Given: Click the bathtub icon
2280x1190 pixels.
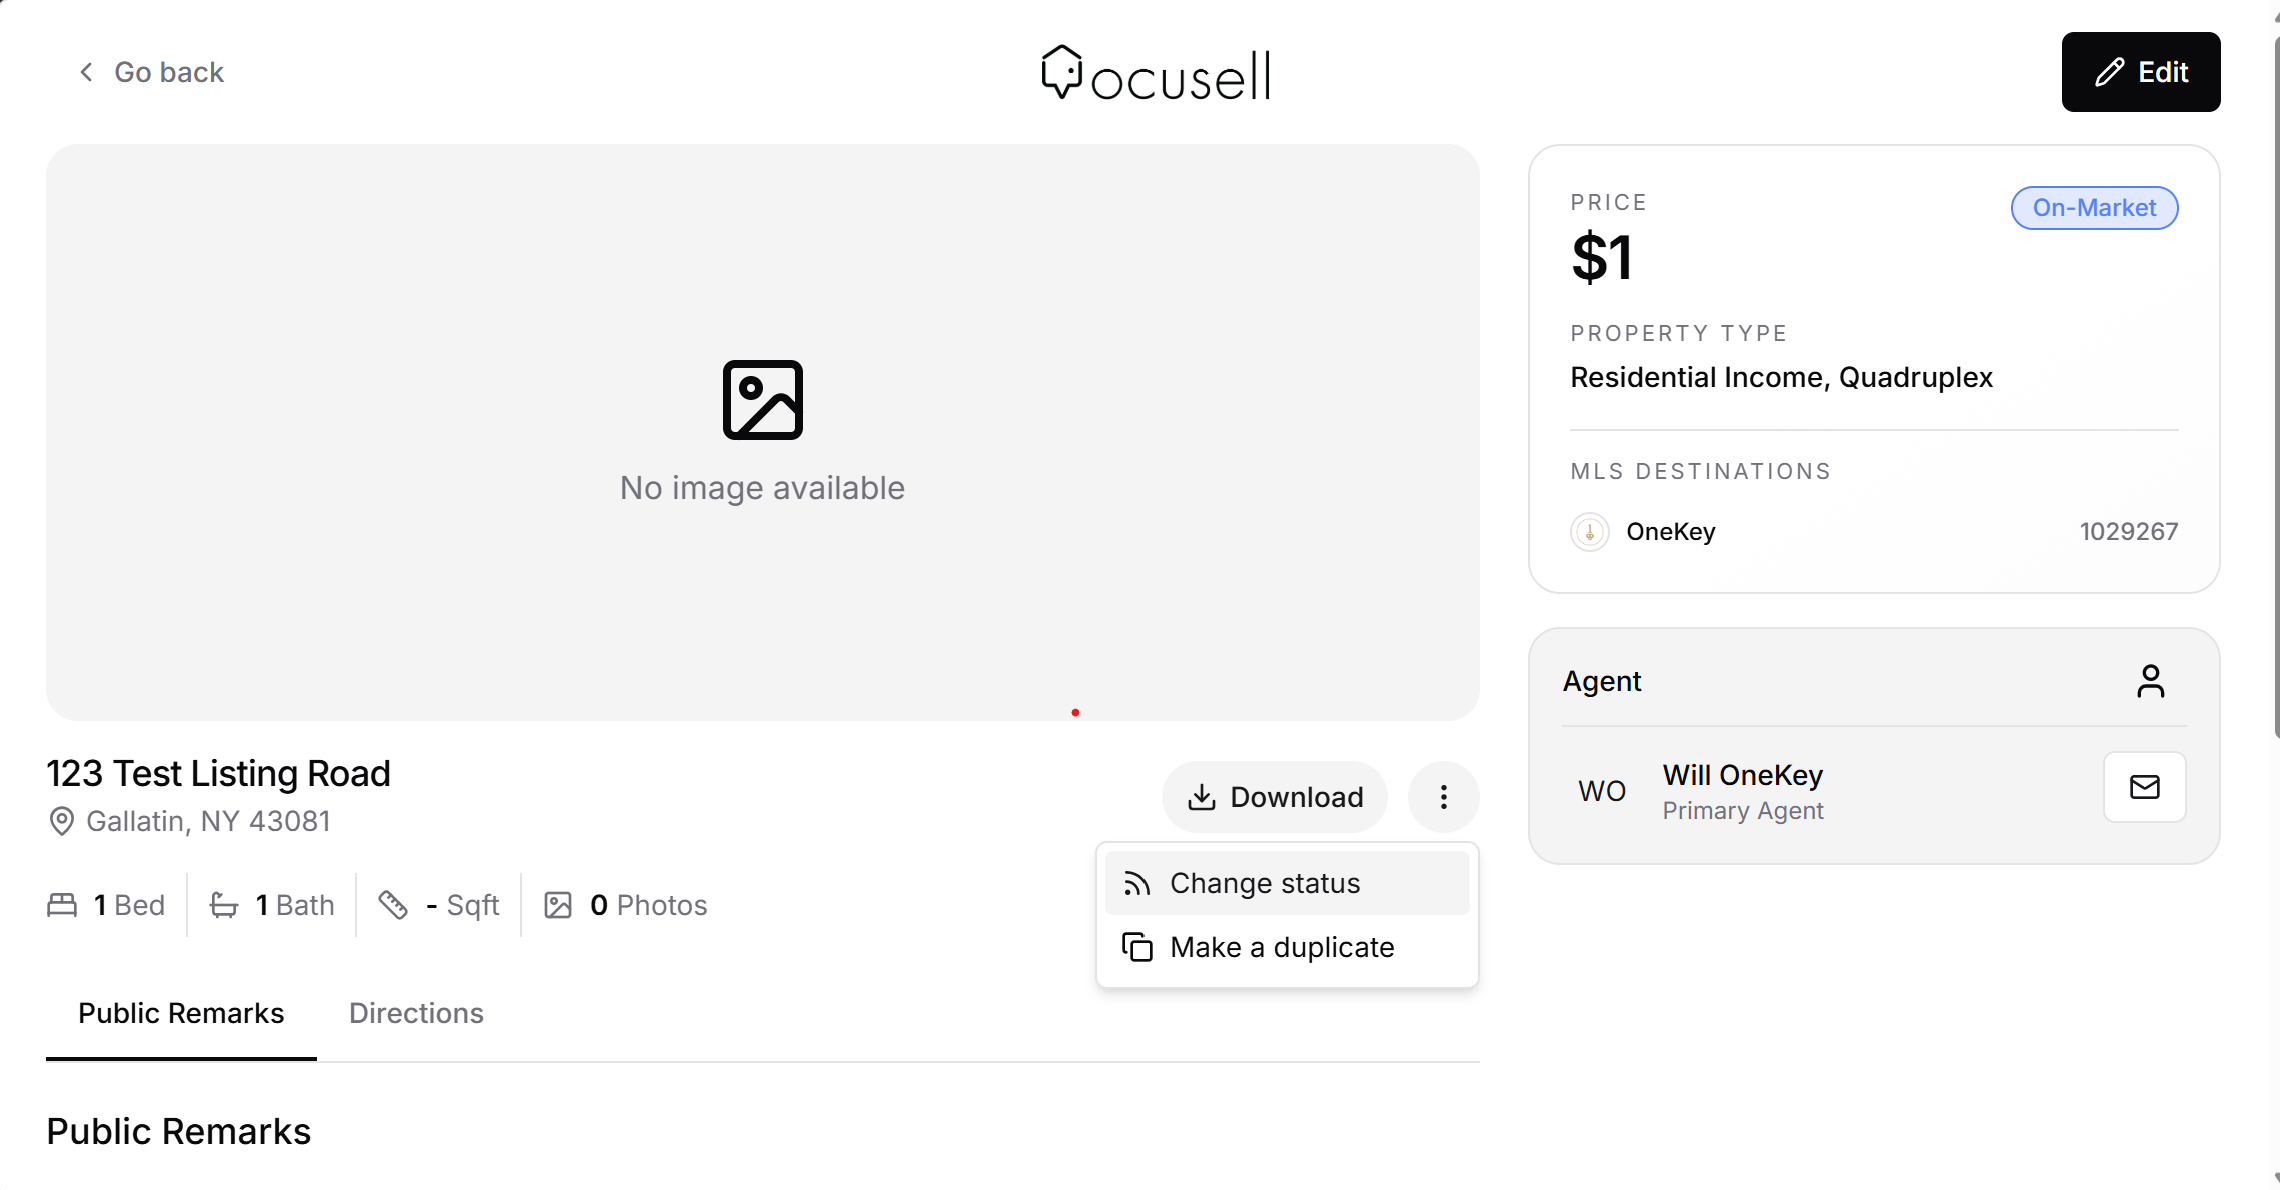Looking at the screenshot, I should [x=224, y=905].
